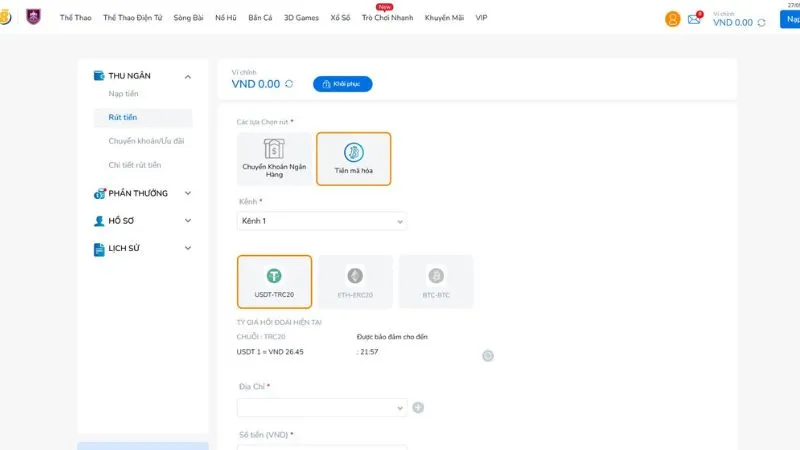Open the Xổ Số menu
Screen dimensions: 800x450
tap(340, 17)
